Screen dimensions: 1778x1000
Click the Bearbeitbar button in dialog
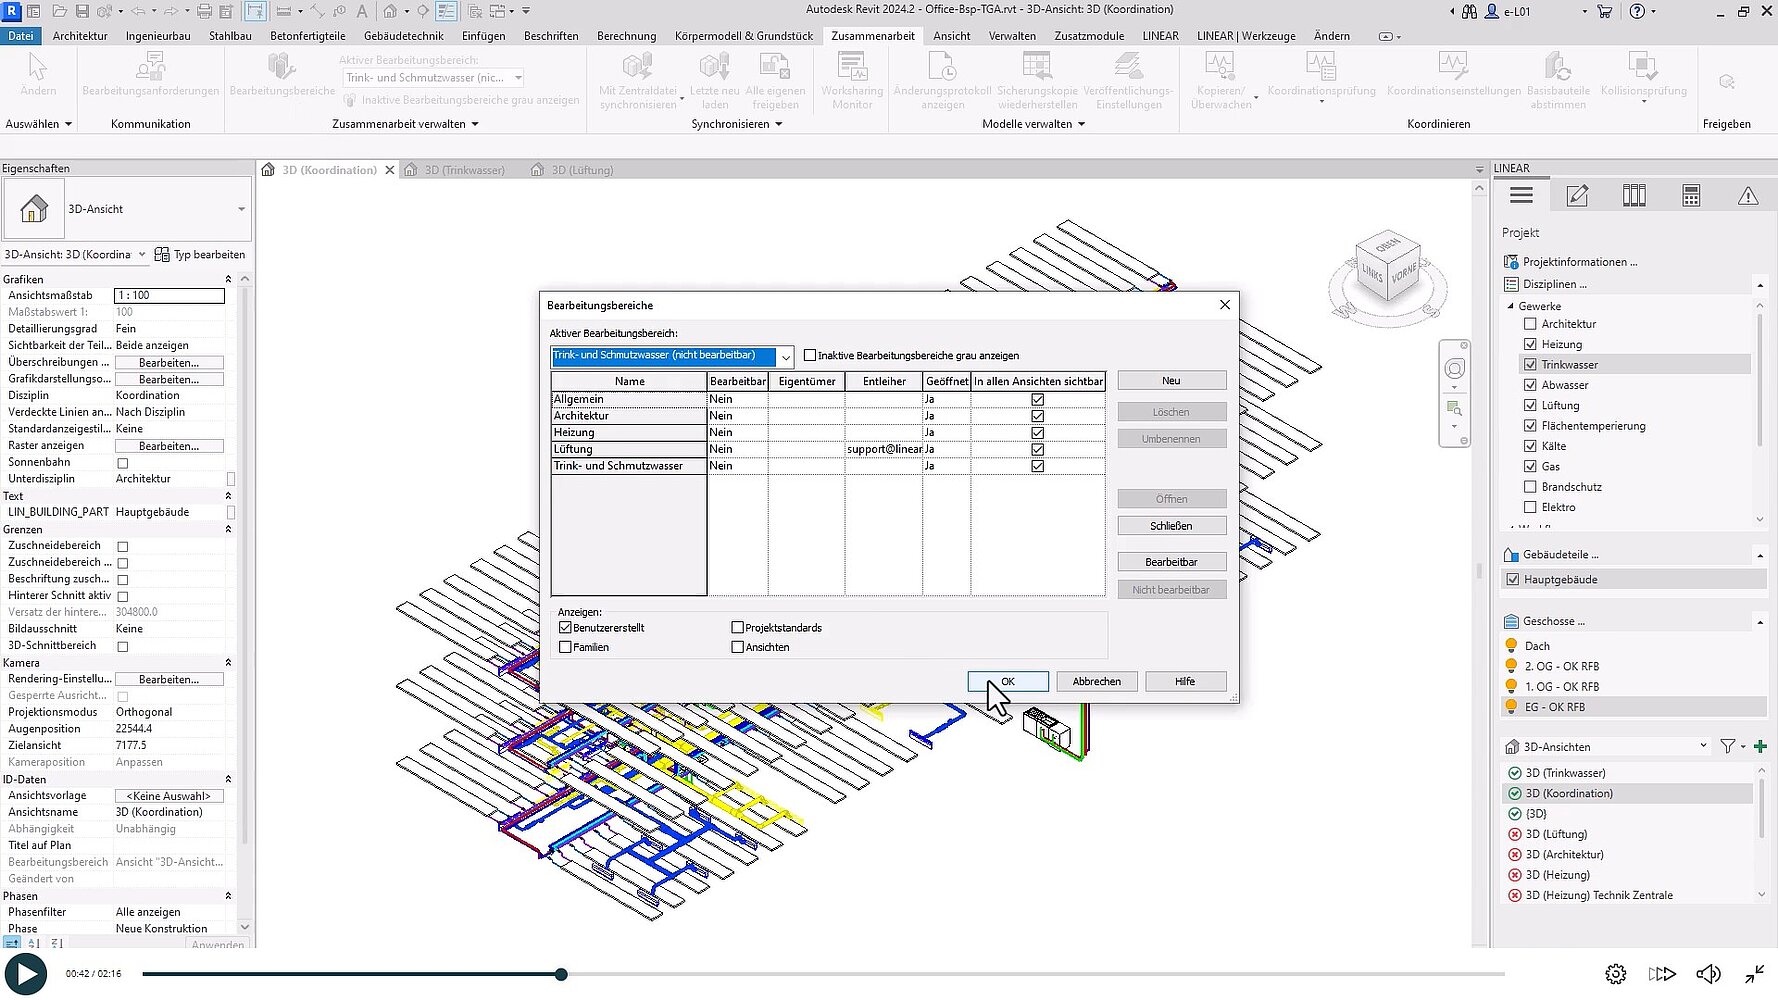tap(1171, 562)
